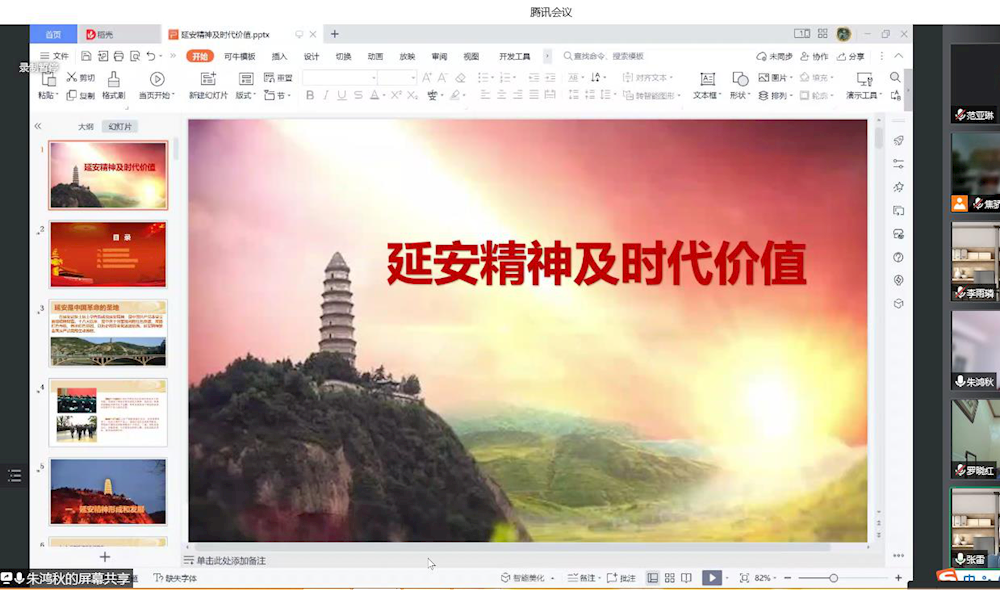Toggle Strikethrough formatting
Screen dimensions: 1000x604
click(358, 95)
